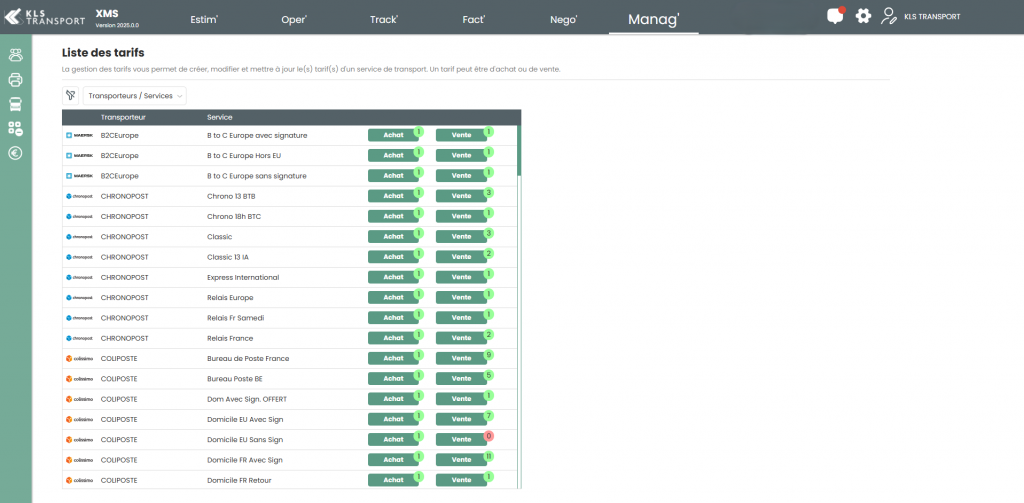Image resolution: width=1024 pixels, height=503 pixels.
Task: Open the euro pricing icon in sidebar
Action: [x=15, y=153]
